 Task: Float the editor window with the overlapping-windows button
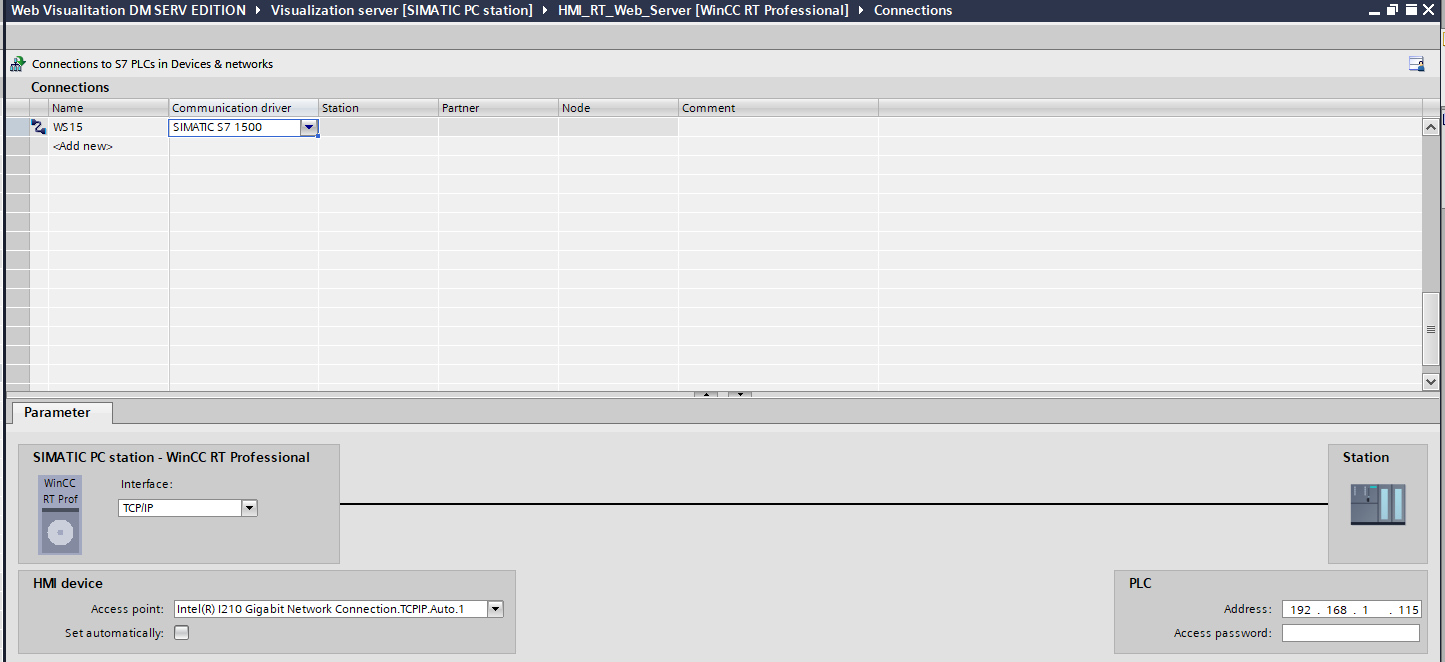[1392, 10]
